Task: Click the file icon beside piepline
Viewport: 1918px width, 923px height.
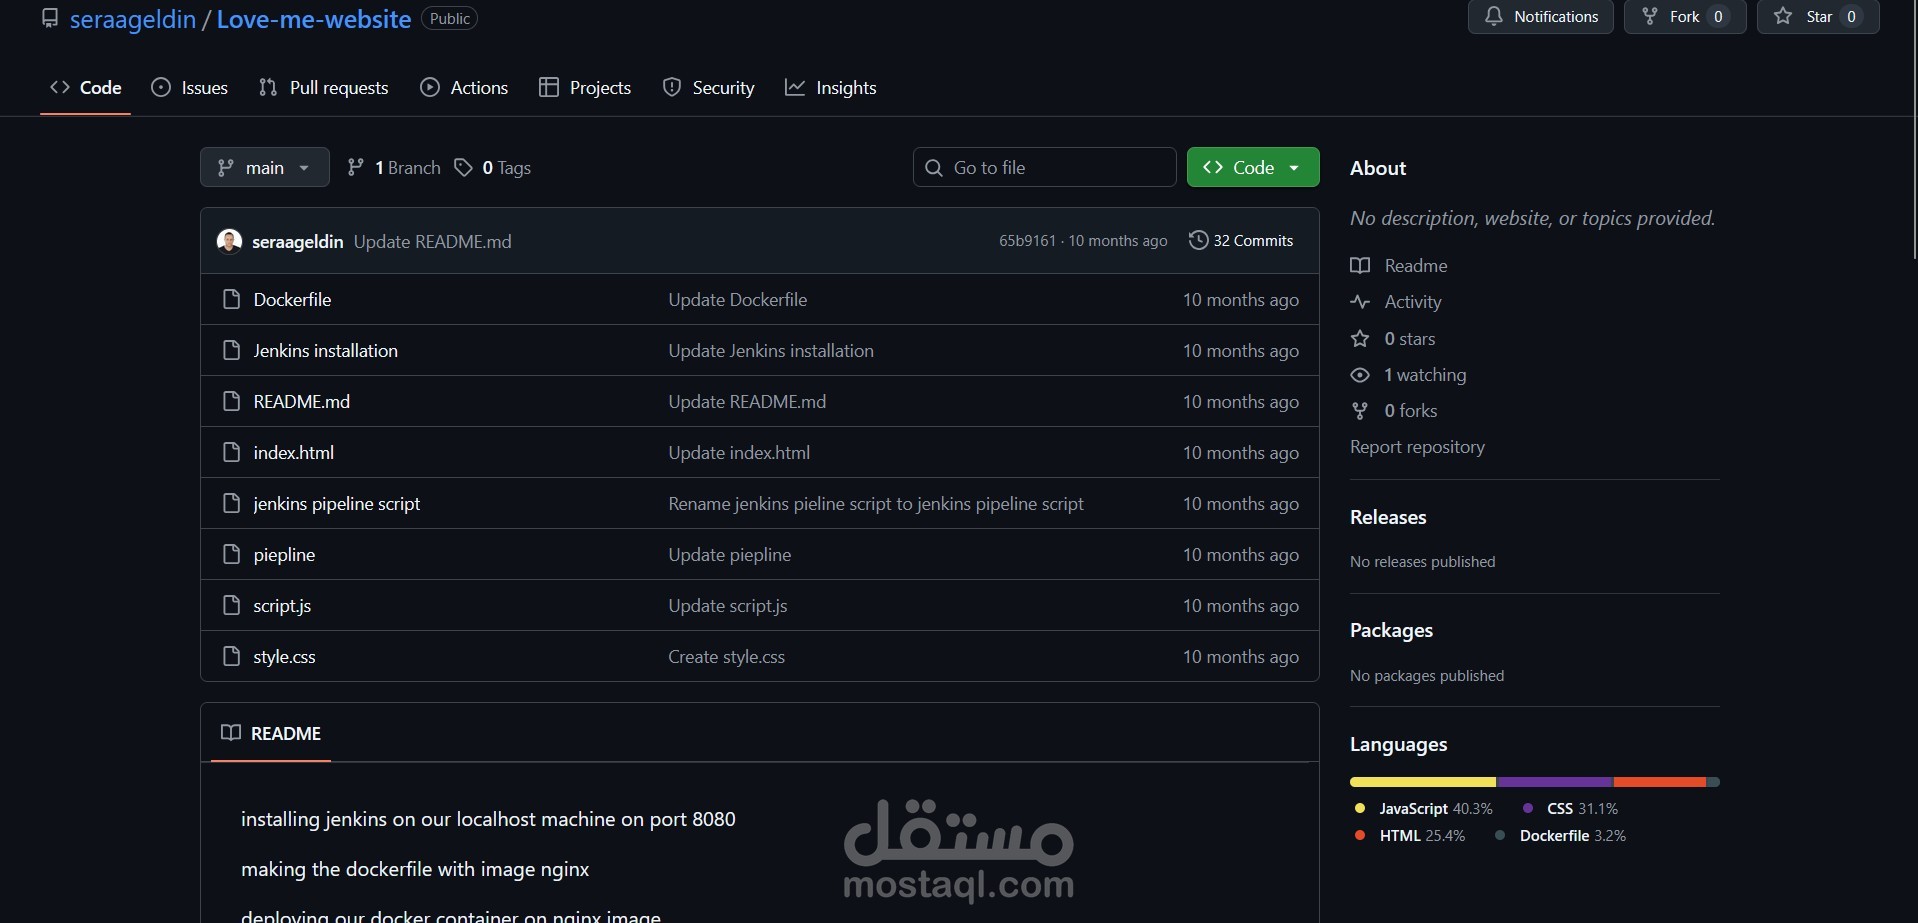Action: click(x=231, y=554)
